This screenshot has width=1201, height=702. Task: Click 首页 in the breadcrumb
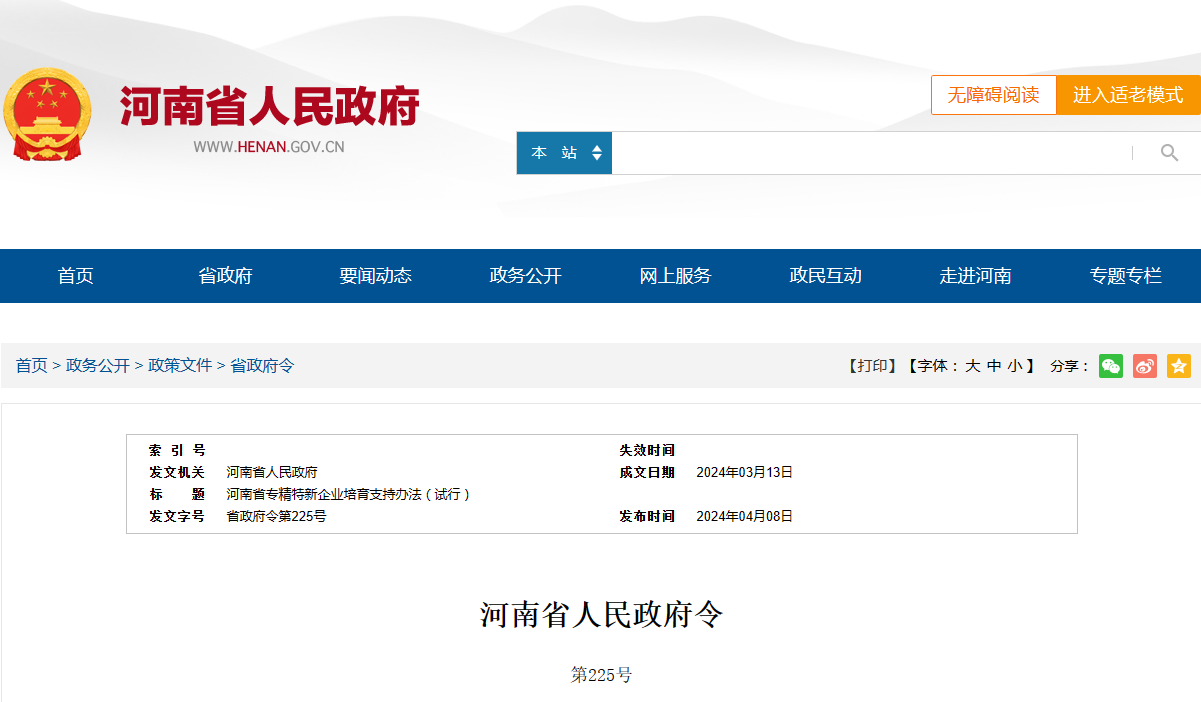pyautogui.click(x=31, y=366)
